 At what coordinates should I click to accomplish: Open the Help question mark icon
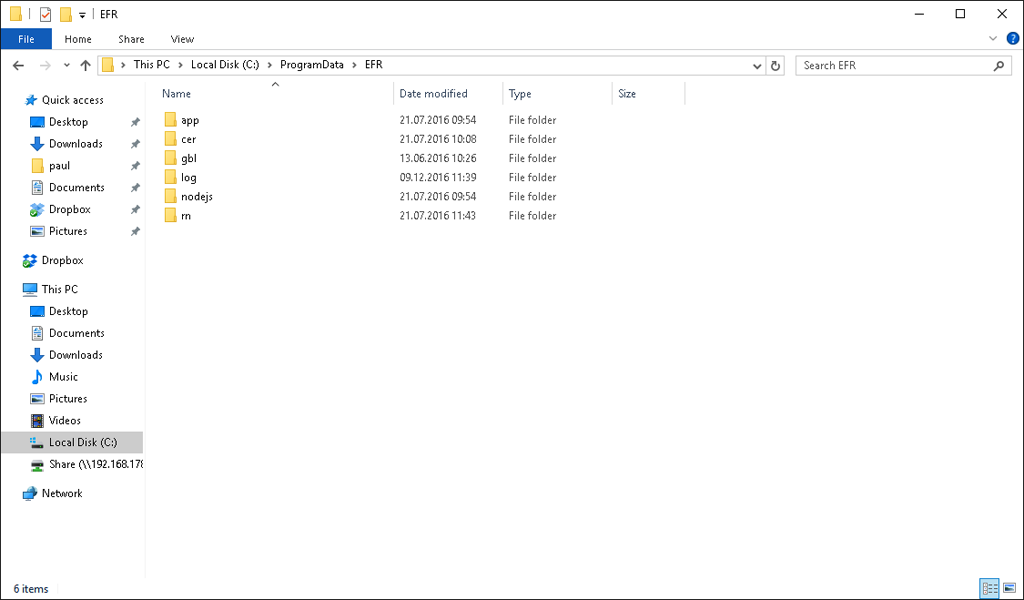point(1012,39)
